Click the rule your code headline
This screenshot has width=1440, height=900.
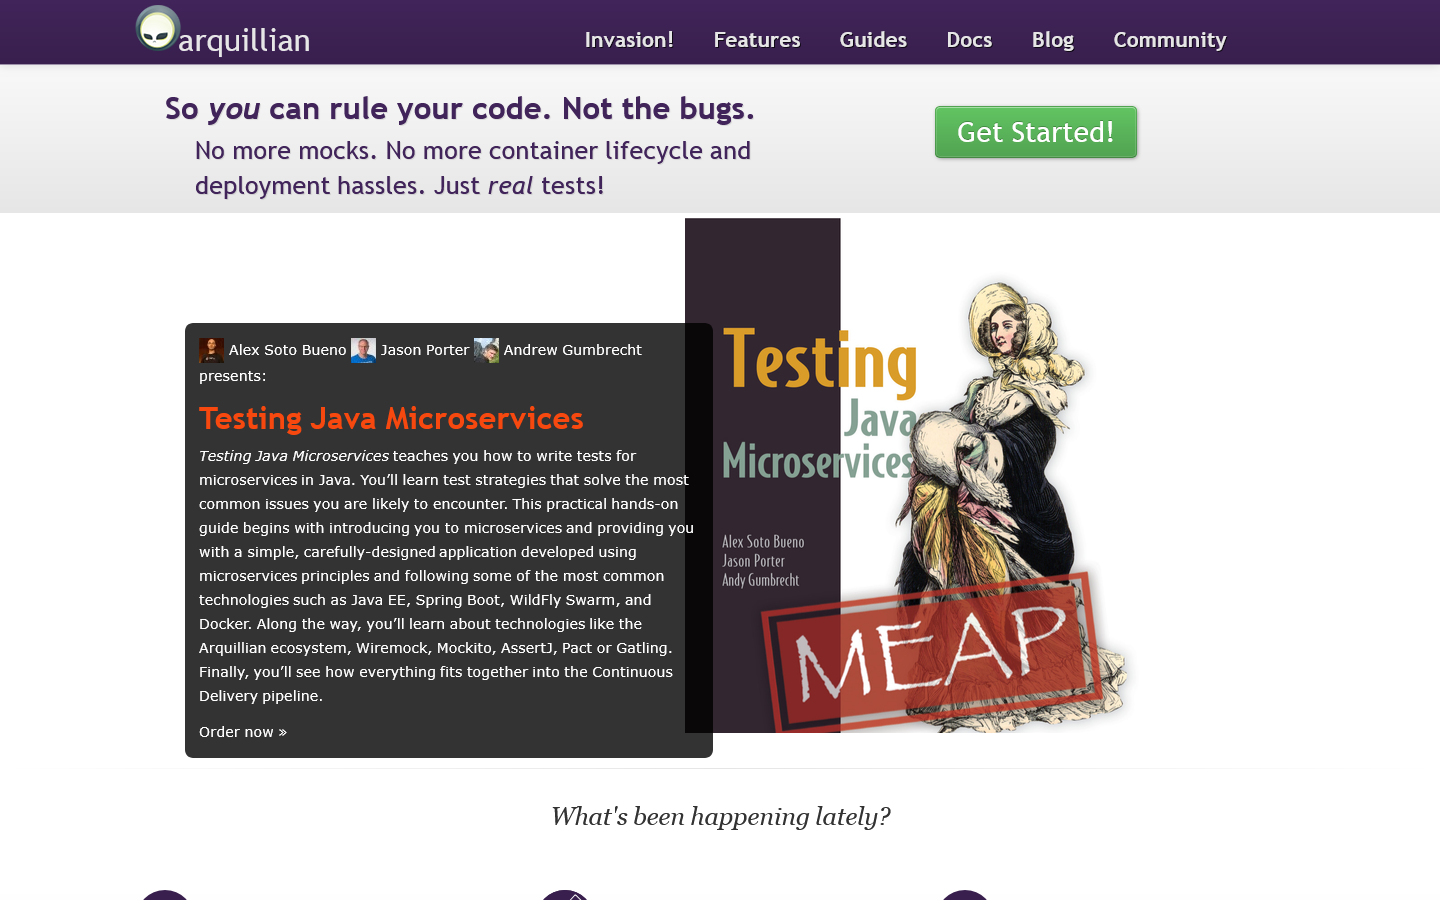tap(460, 108)
